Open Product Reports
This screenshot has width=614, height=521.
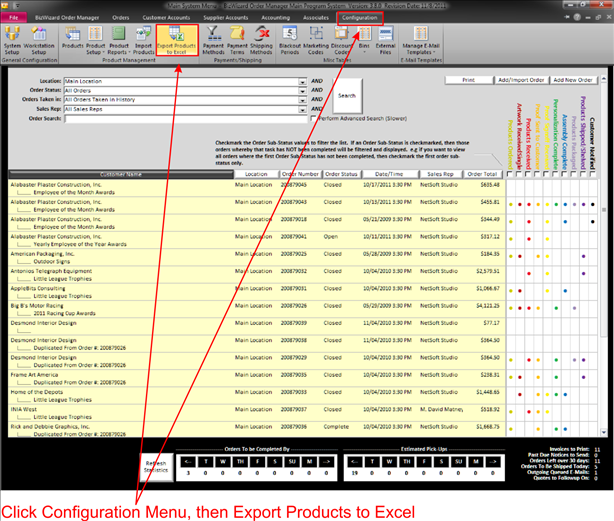click(119, 40)
